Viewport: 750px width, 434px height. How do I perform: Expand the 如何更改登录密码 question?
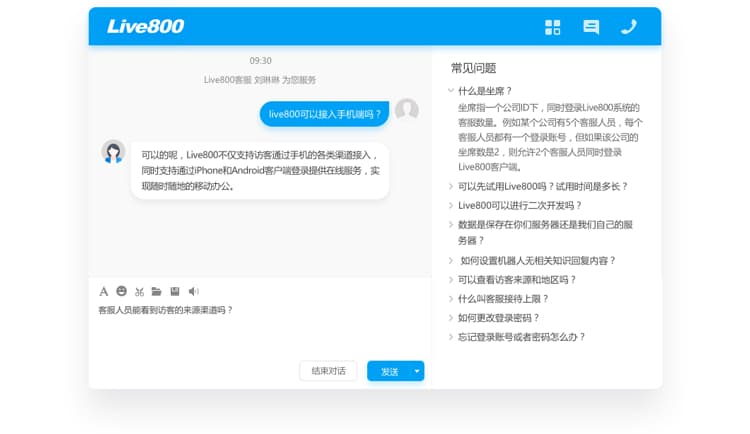(498, 317)
